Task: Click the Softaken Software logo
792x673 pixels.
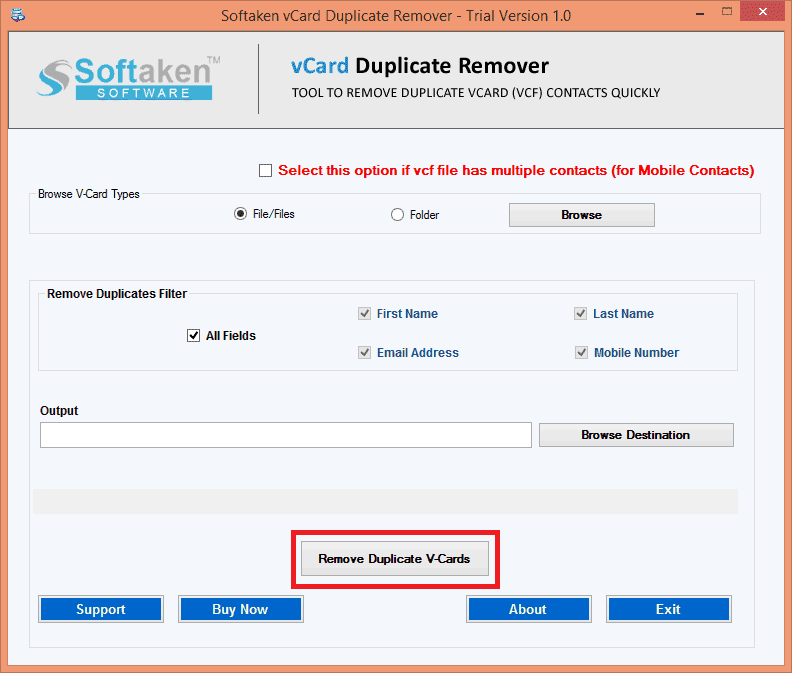Action: pos(128,78)
